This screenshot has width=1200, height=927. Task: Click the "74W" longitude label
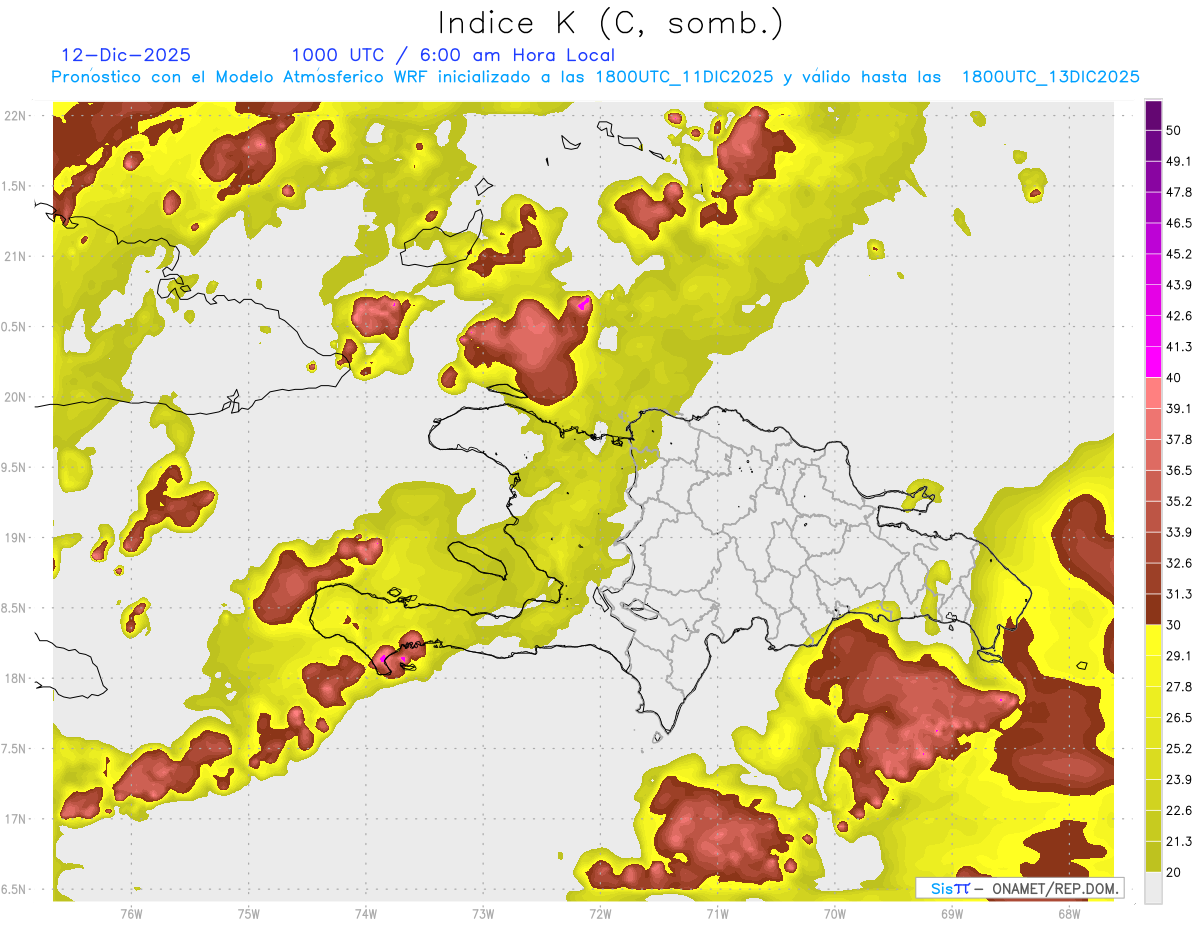click(x=366, y=914)
